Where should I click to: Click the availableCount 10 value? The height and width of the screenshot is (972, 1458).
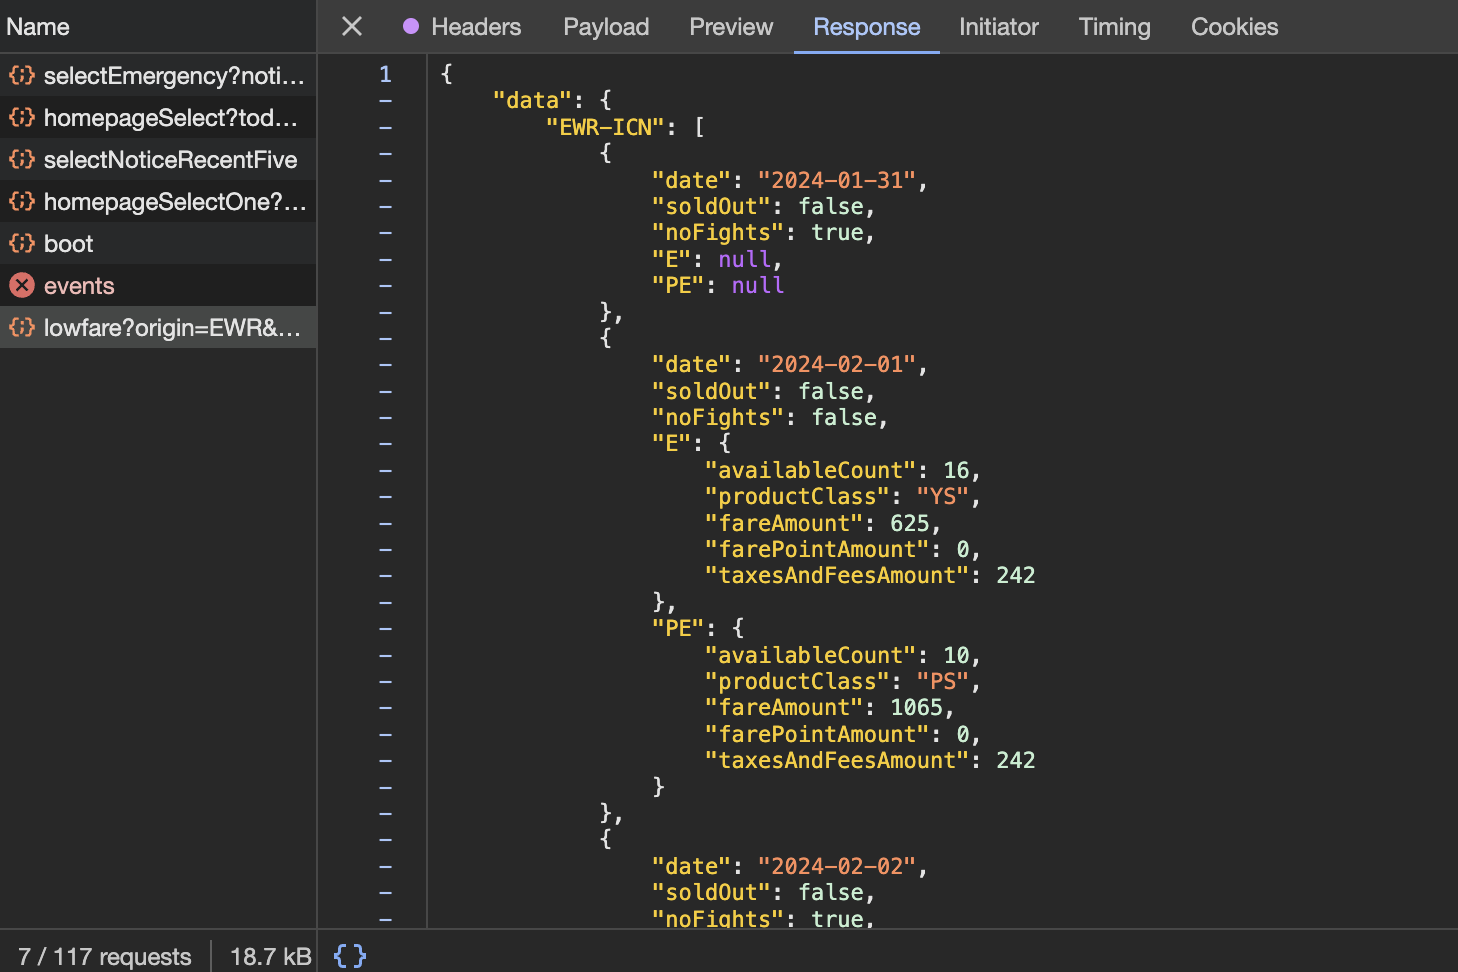pyautogui.click(x=956, y=655)
